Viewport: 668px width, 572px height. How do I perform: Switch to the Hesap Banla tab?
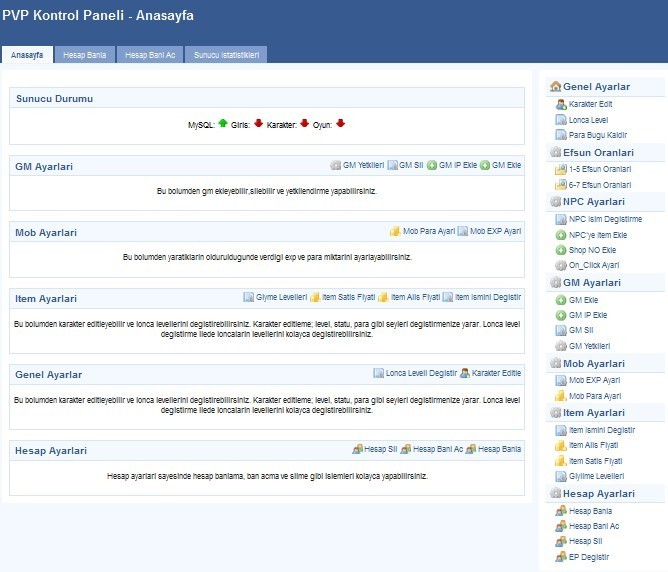click(84, 55)
